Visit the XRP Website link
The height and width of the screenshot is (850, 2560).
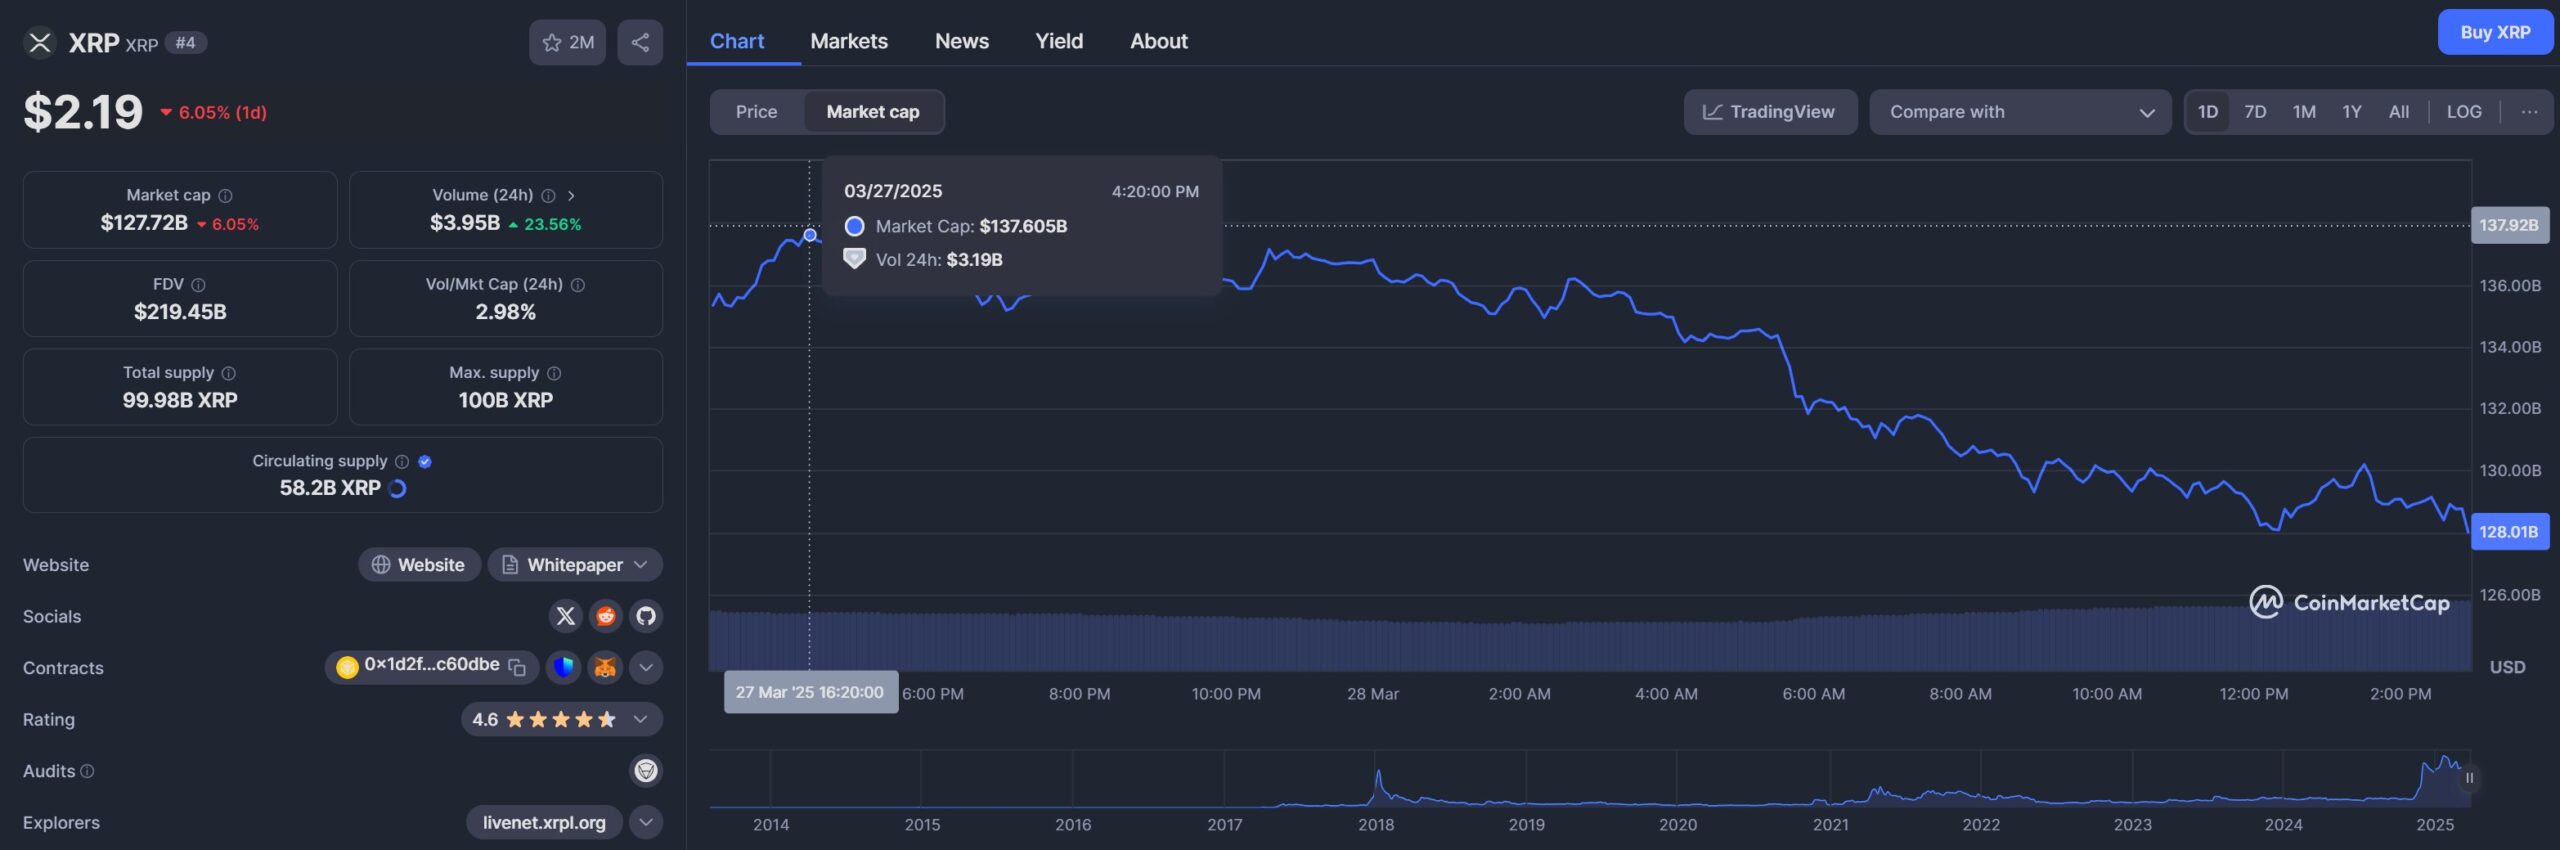(x=419, y=565)
